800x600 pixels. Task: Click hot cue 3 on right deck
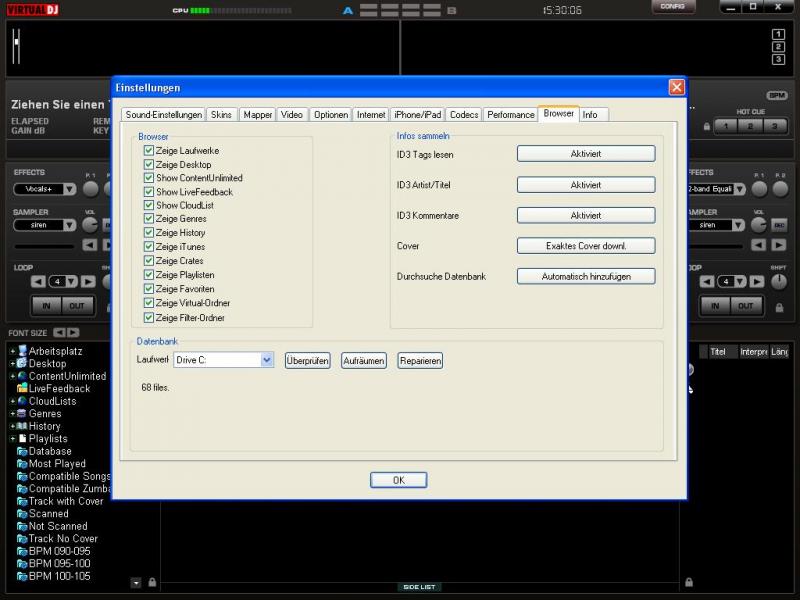[774, 126]
